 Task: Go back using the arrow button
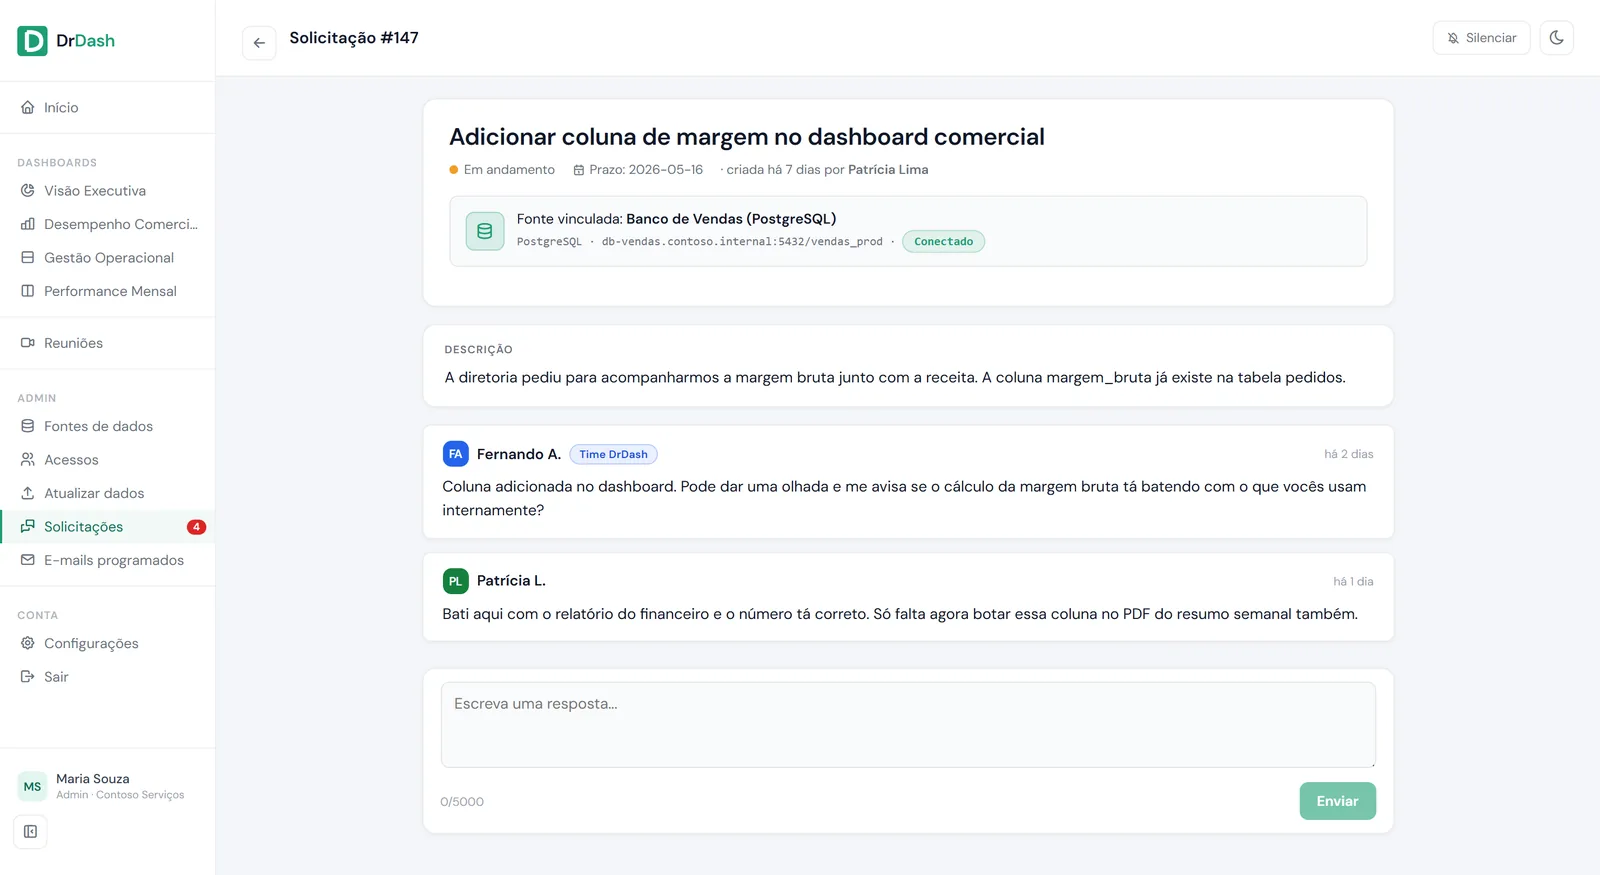(259, 42)
